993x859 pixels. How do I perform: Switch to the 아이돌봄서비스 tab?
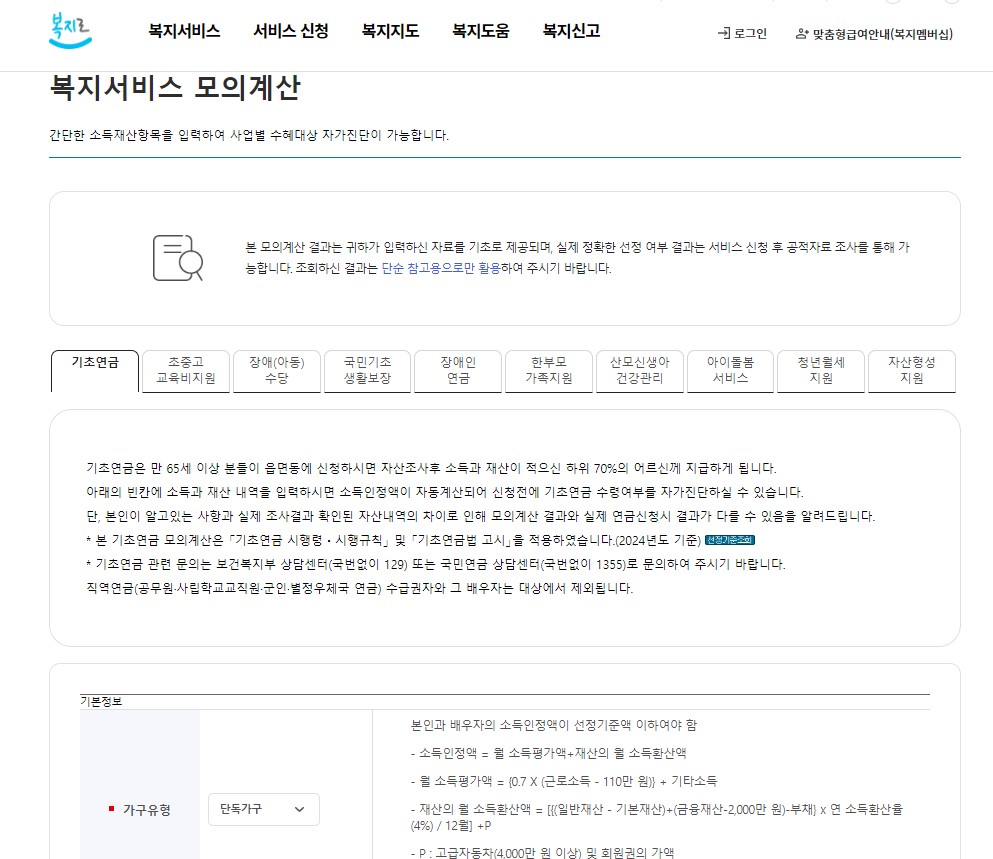pos(730,371)
